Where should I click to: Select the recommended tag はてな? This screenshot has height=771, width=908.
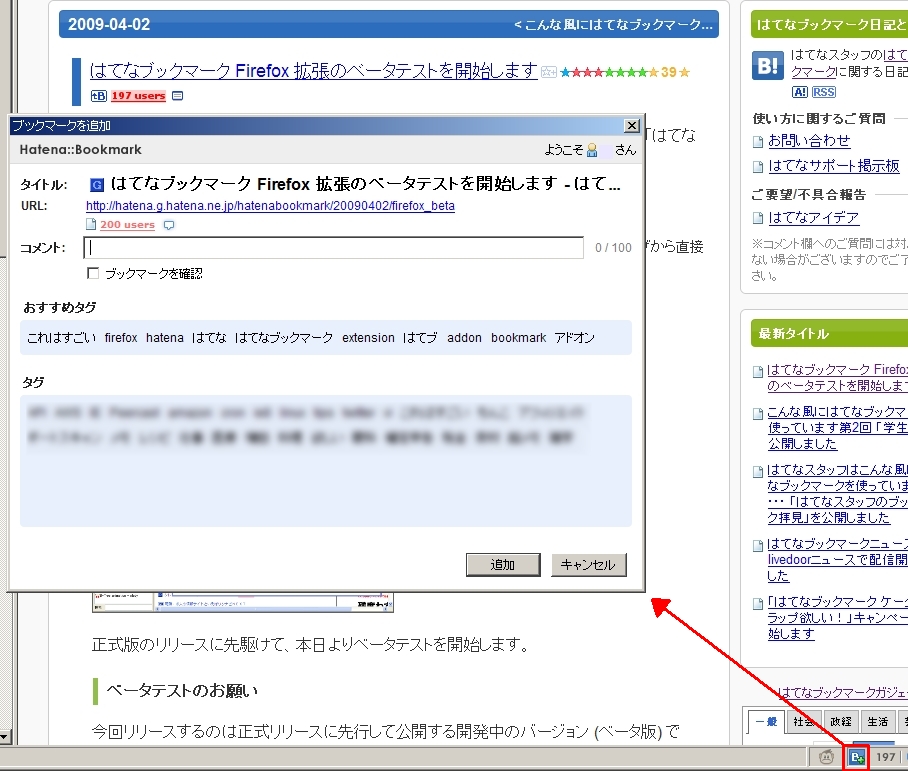pos(209,338)
